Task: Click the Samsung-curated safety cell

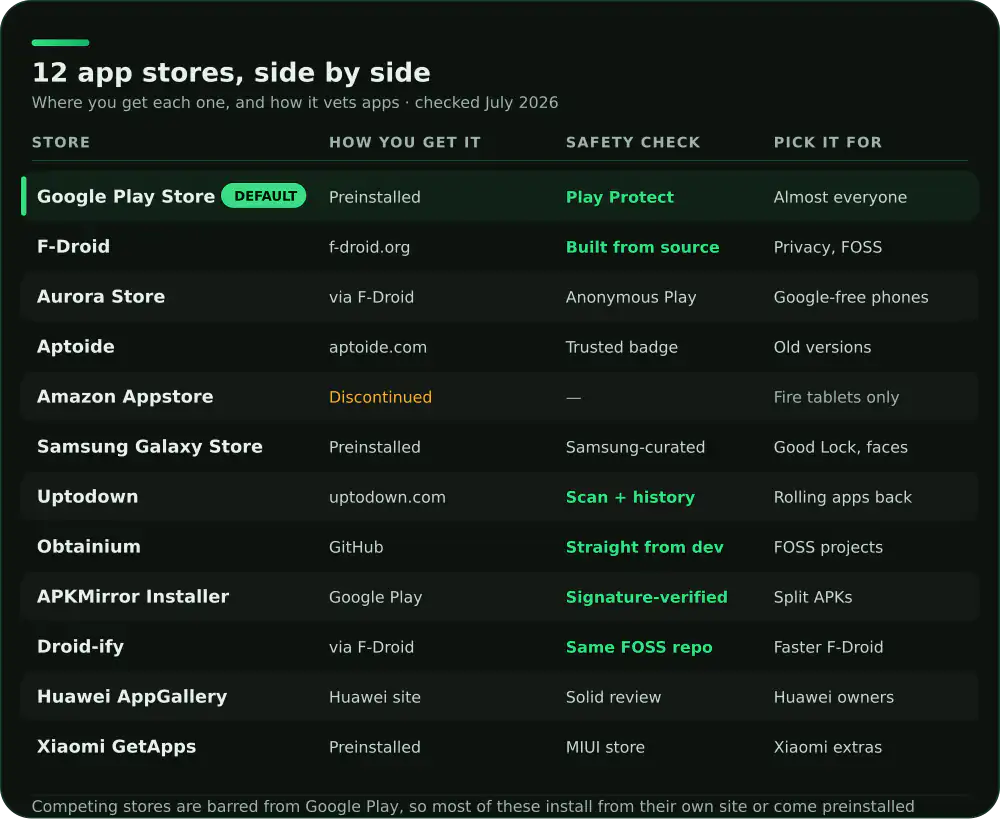Action: pos(635,447)
